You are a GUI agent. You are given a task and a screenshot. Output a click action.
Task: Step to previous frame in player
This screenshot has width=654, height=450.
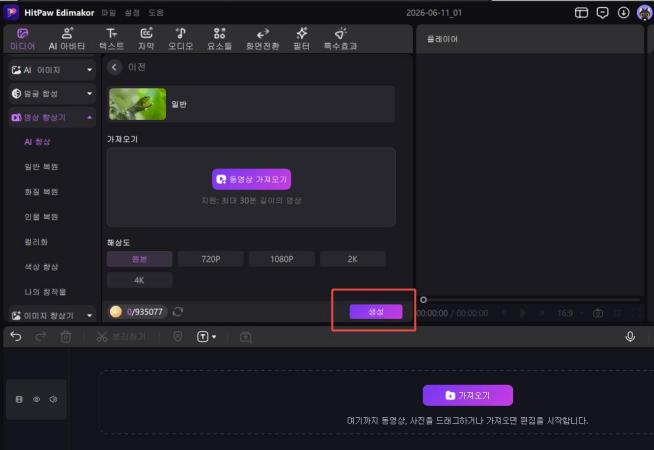[503, 313]
